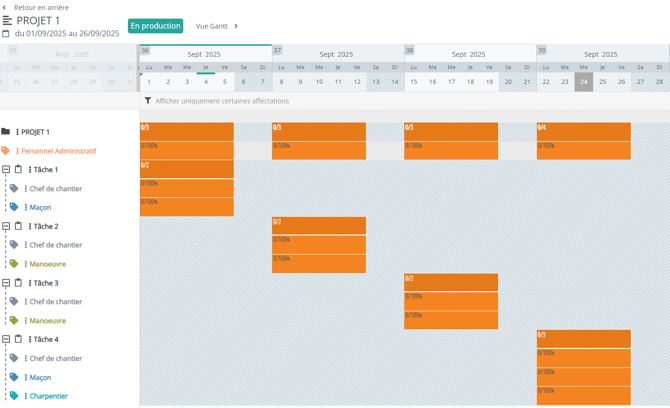Click the filter funnel icon

pos(148,101)
